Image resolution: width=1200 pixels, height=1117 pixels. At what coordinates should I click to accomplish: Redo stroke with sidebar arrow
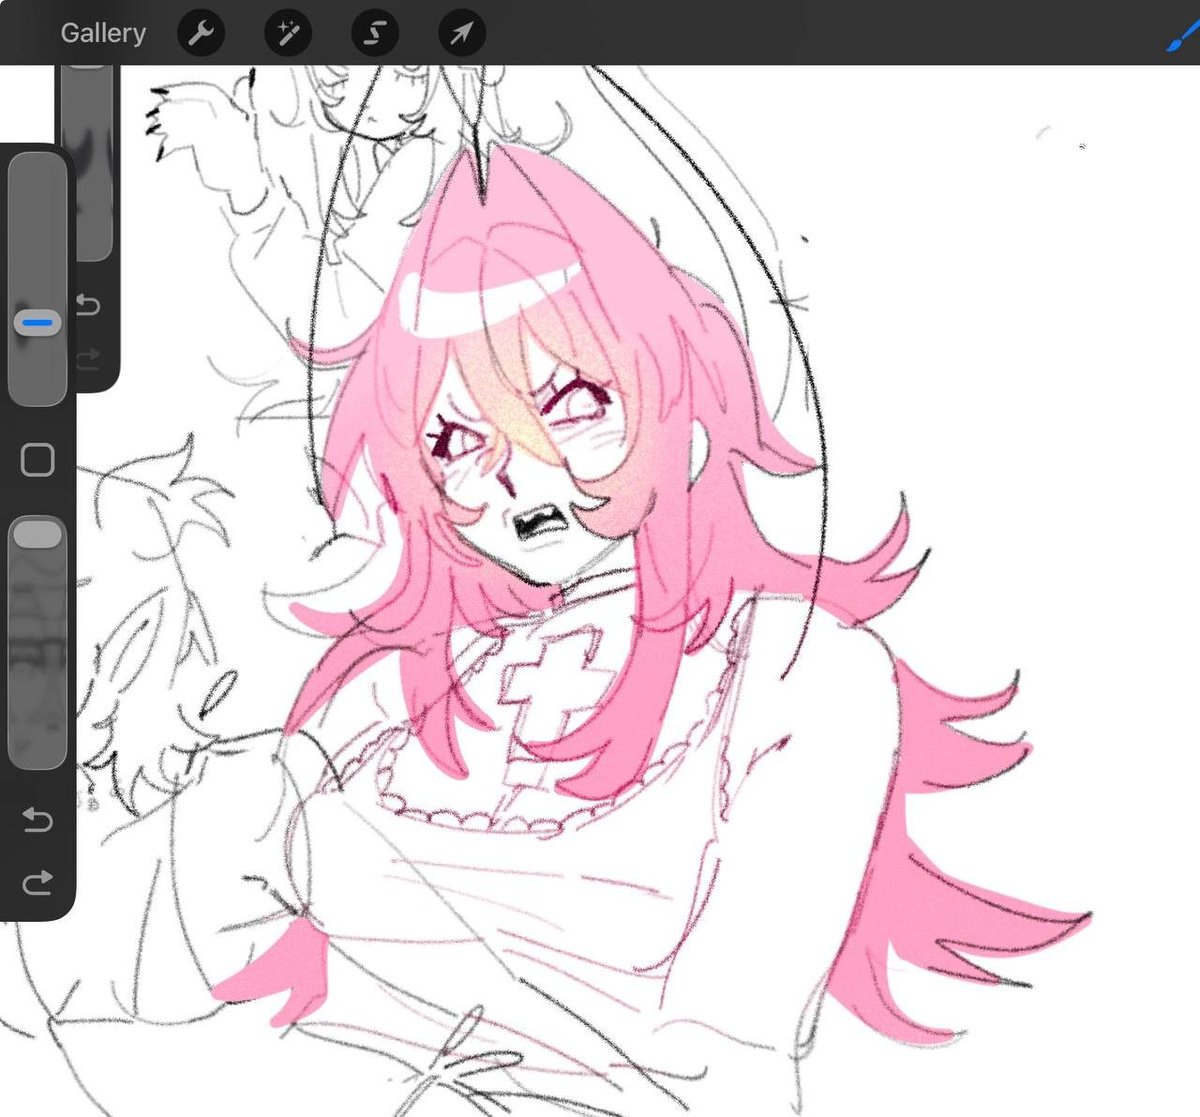[x=37, y=882]
